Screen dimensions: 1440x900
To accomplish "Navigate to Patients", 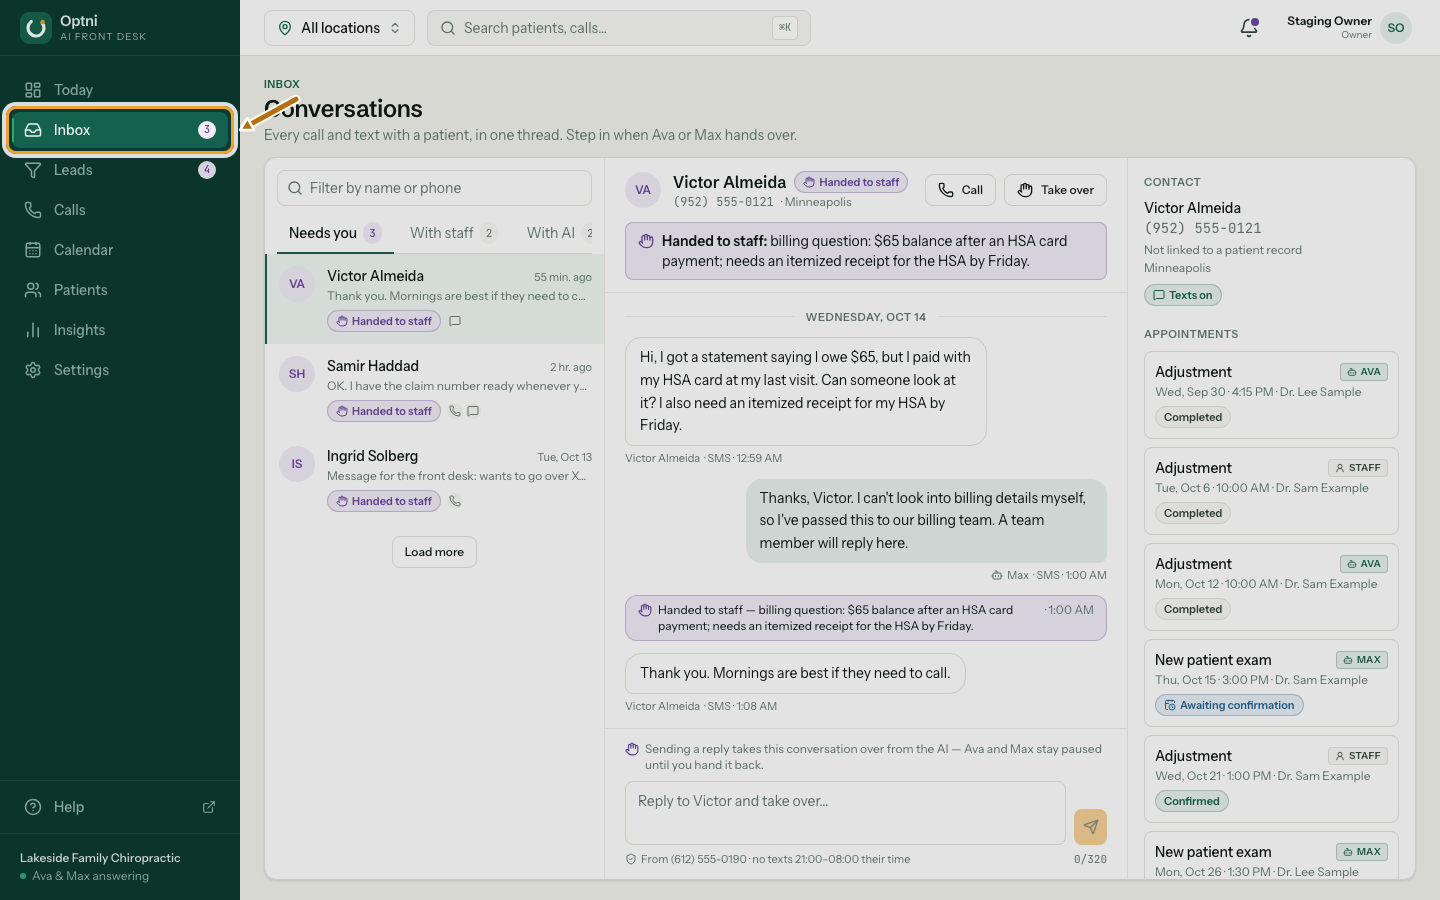I will coord(120,290).
